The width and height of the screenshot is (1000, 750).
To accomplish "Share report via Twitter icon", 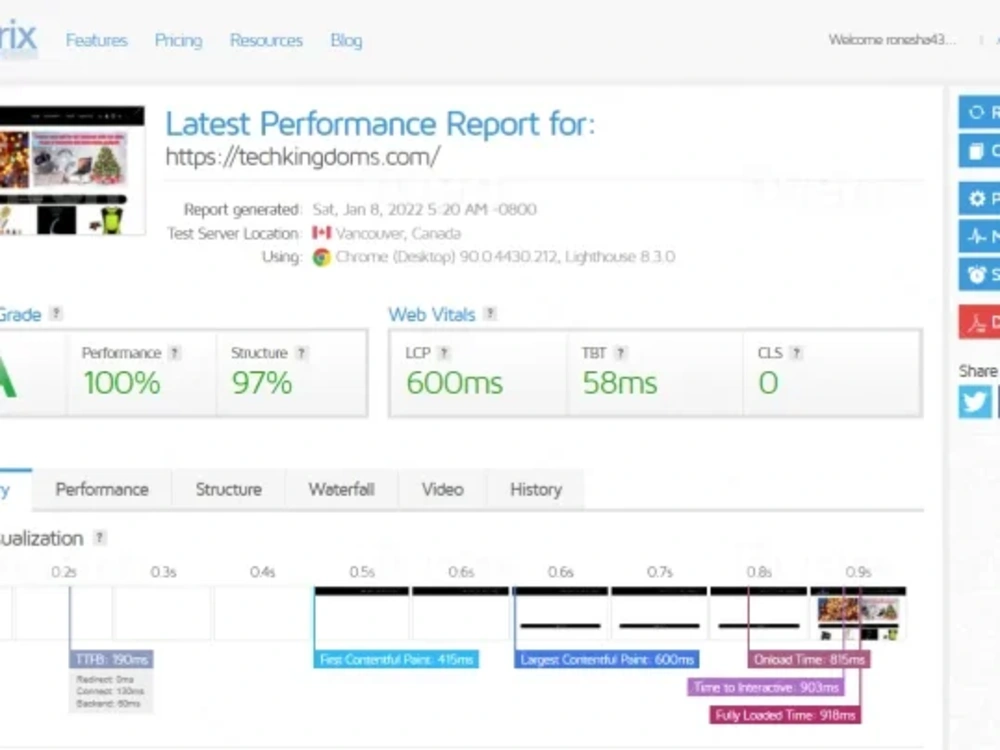I will pyautogui.click(x=975, y=402).
